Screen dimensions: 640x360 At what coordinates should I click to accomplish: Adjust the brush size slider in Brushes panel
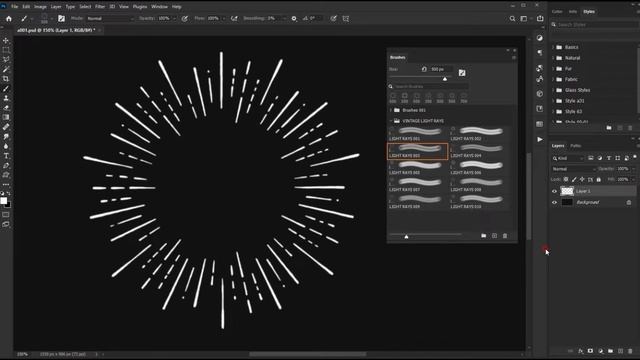click(445, 78)
